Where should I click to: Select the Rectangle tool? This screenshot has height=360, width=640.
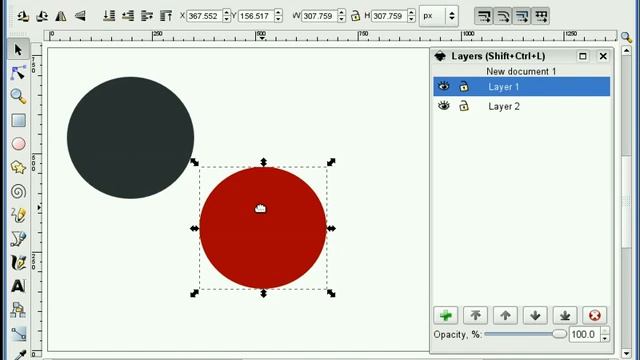tap(18, 120)
